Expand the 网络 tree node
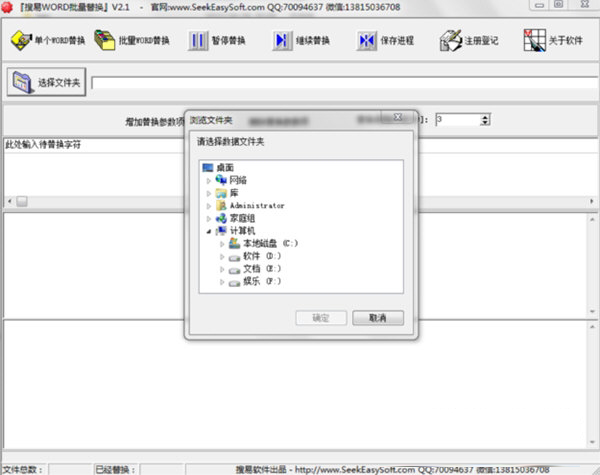This screenshot has height=475, width=600. tap(209, 180)
